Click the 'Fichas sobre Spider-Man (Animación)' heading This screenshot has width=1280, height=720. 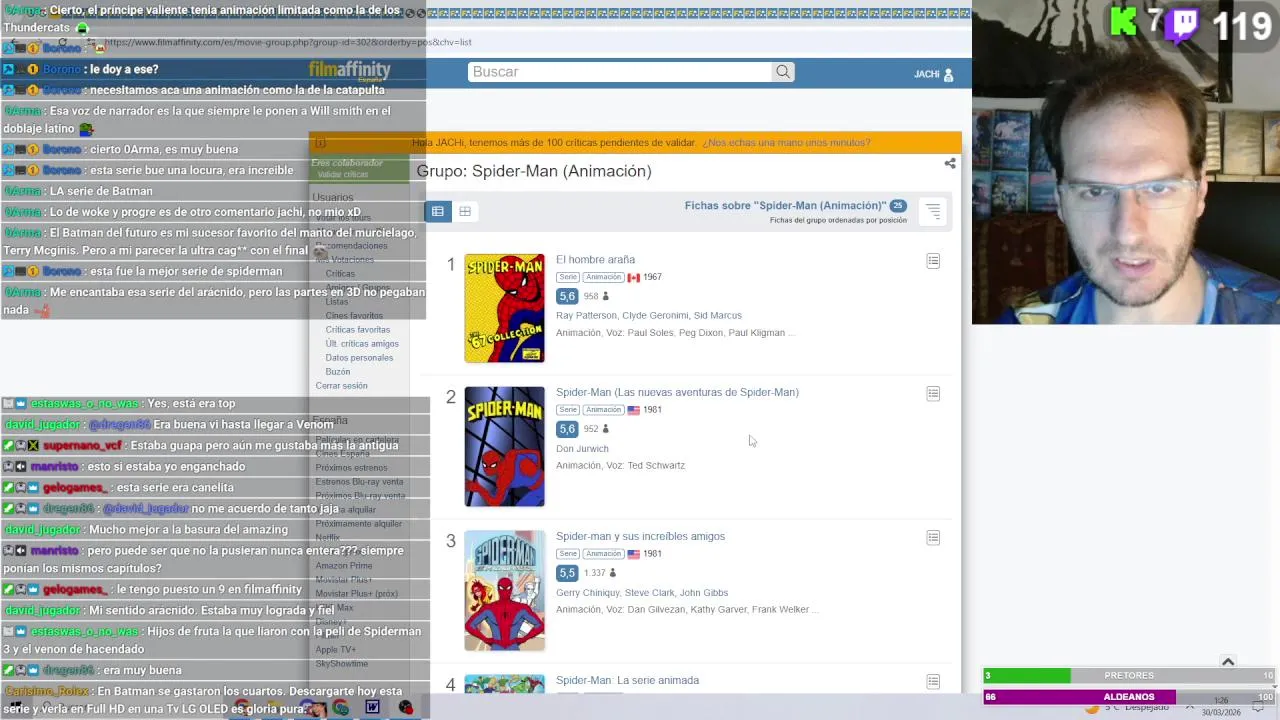(785, 206)
